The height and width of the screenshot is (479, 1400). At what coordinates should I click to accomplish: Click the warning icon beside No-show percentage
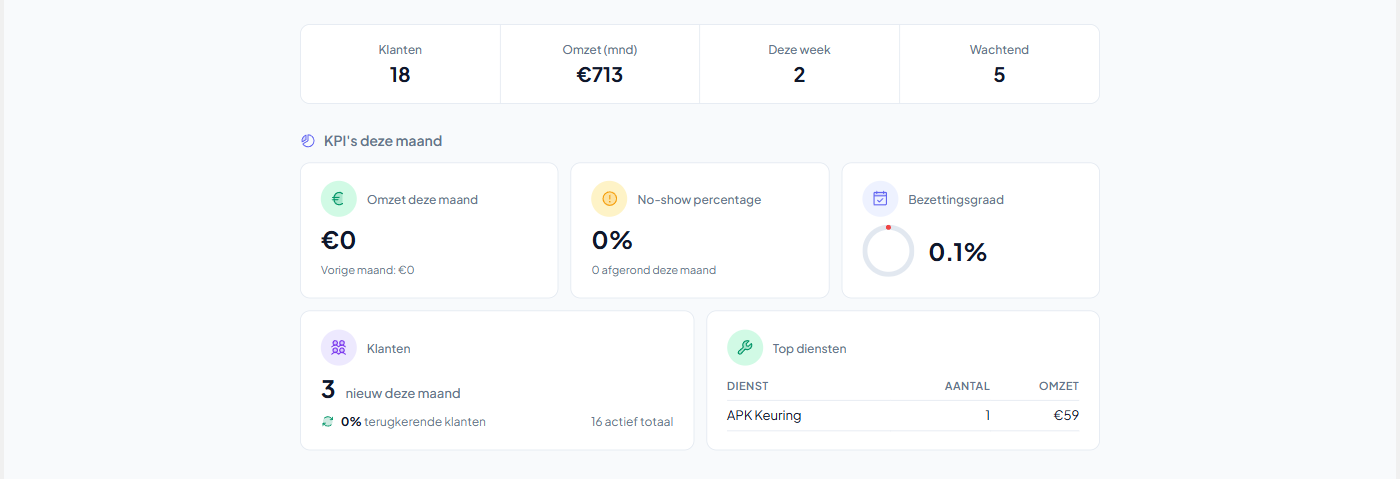click(x=609, y=199)
